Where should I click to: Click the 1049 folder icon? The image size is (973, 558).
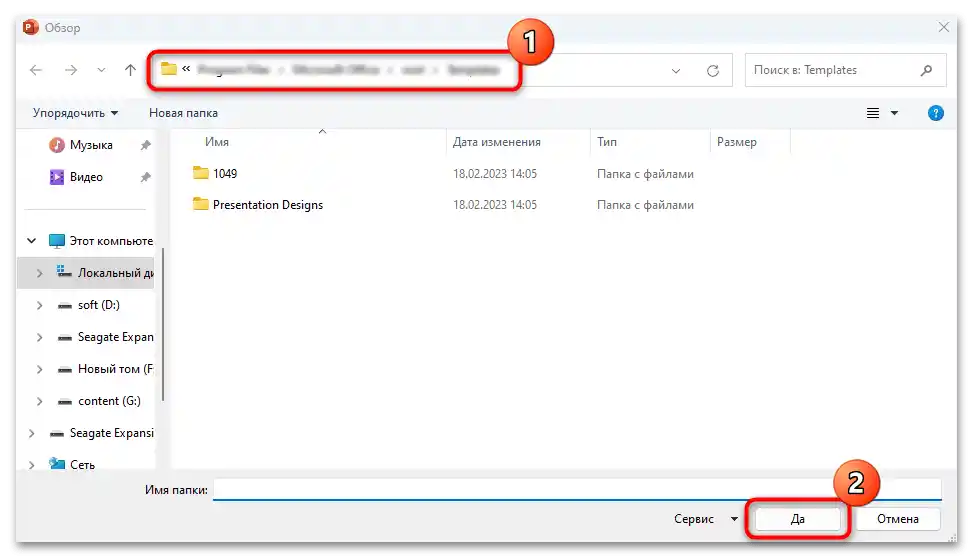coord(200,173)
